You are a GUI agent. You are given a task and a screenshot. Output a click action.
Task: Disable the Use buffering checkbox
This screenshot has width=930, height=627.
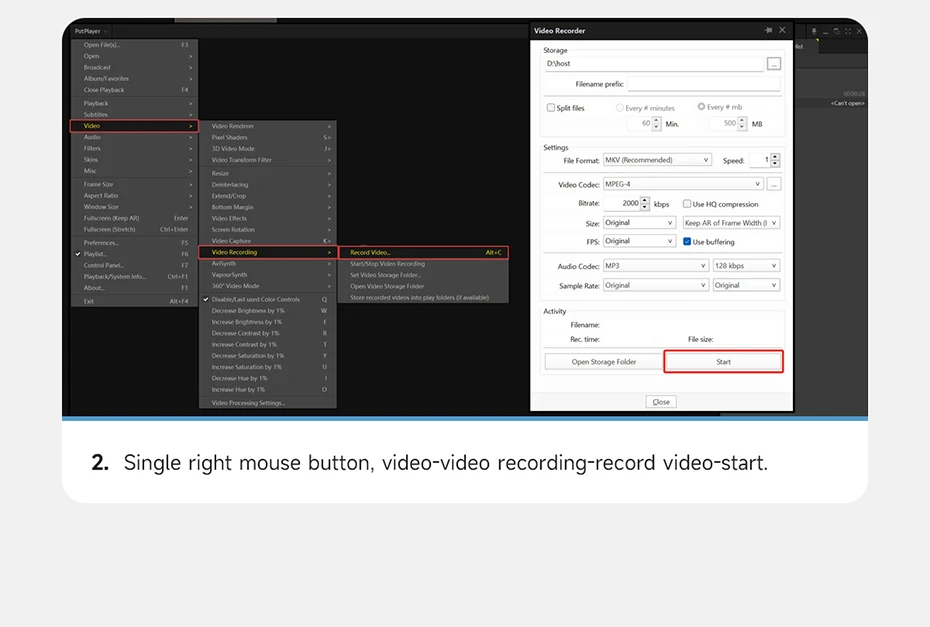687,241
